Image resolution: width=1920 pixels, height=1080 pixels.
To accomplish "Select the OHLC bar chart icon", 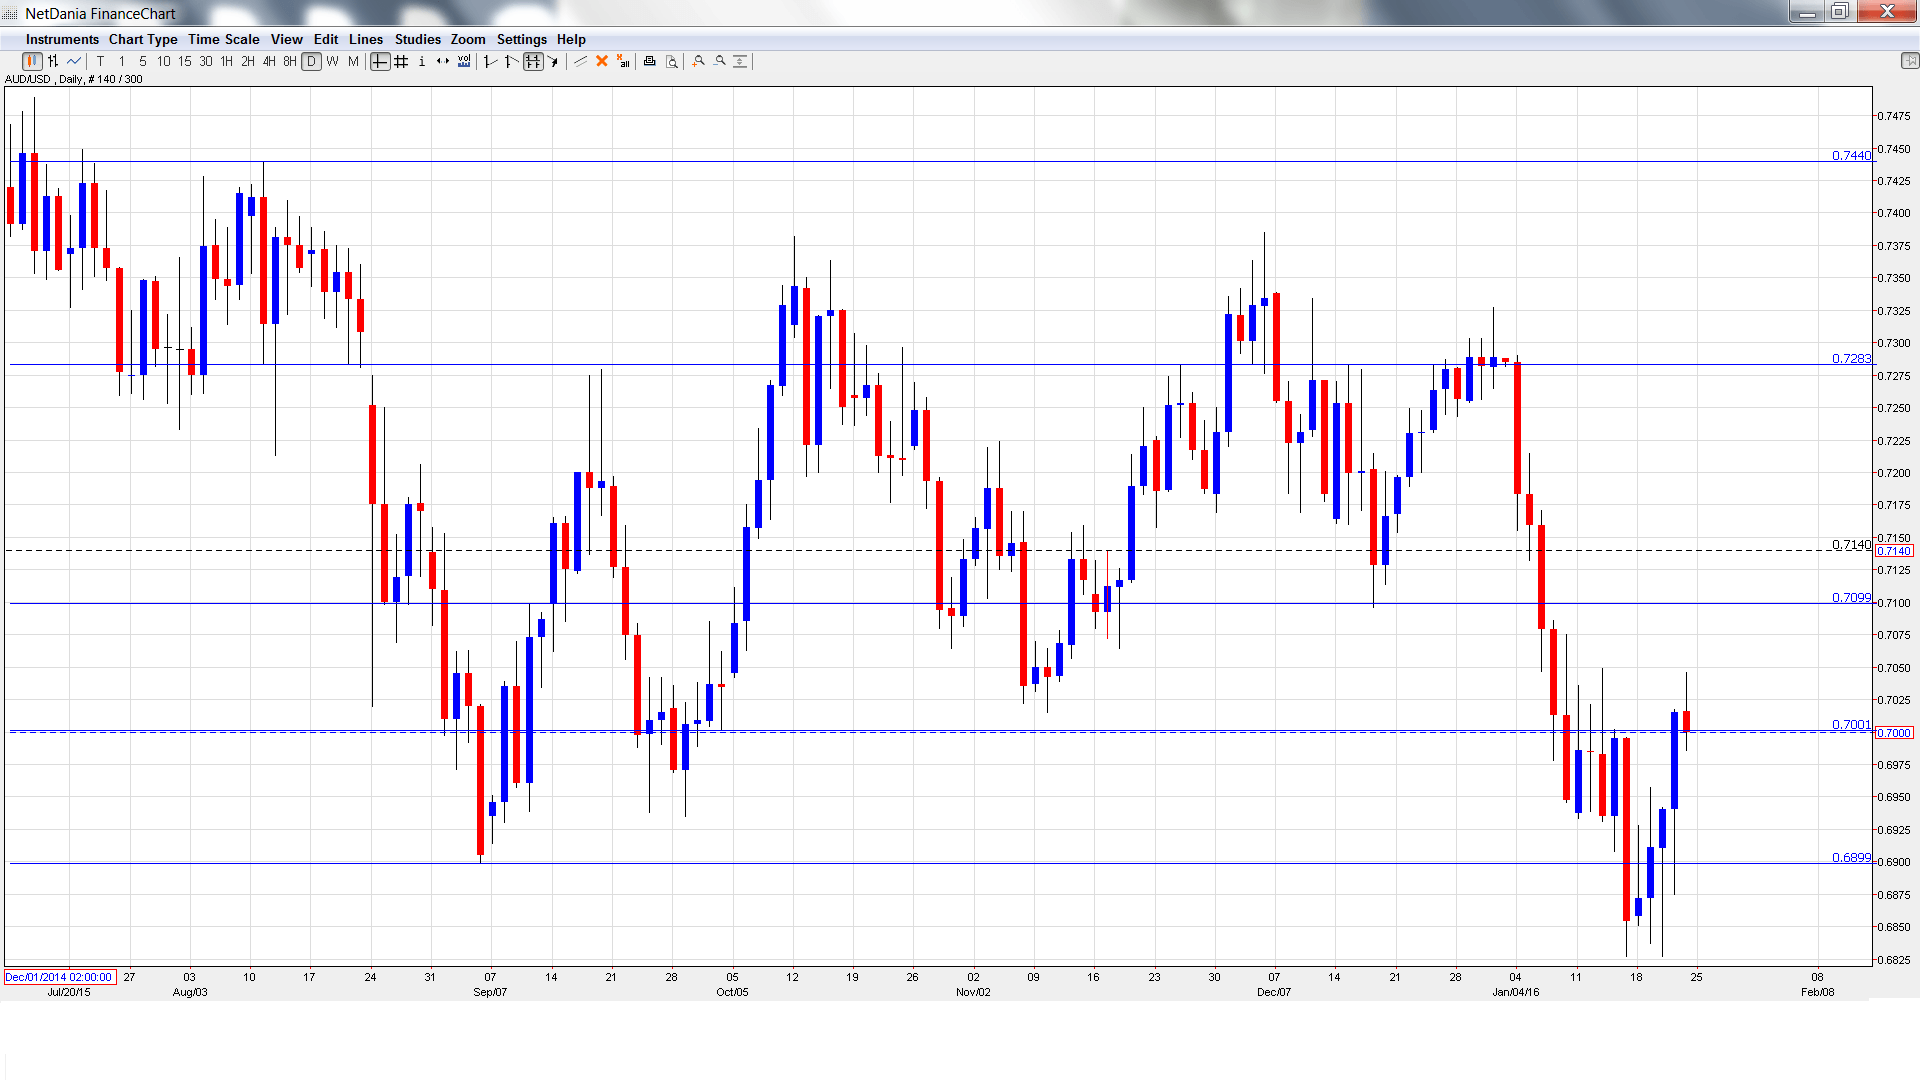I will (51, 61).
